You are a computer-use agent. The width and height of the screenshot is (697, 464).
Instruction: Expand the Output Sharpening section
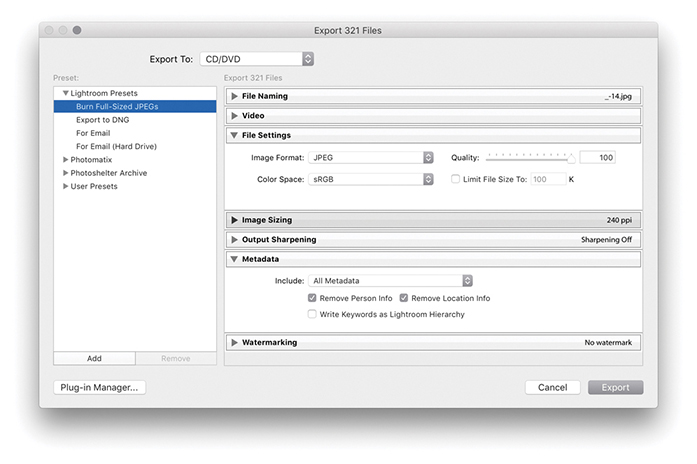234,240
